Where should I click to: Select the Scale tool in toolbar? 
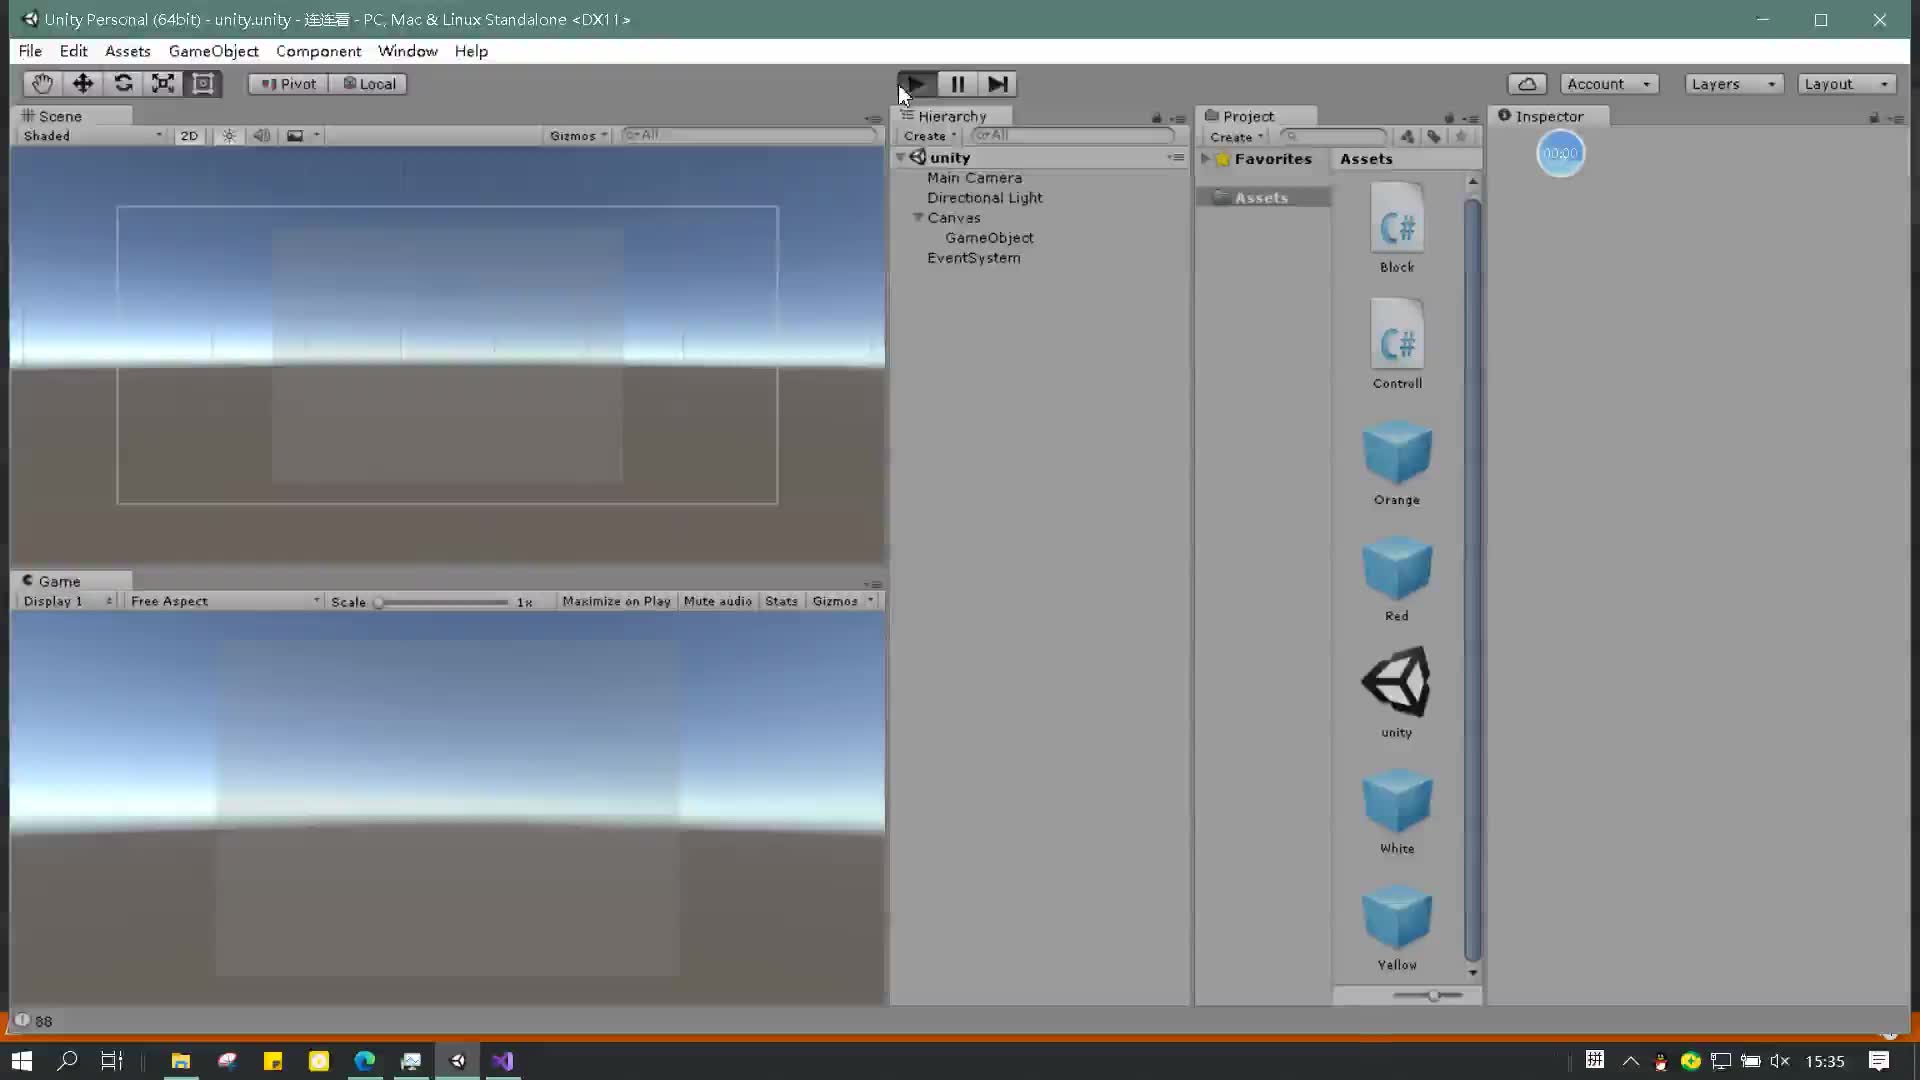tap(164, 83)
